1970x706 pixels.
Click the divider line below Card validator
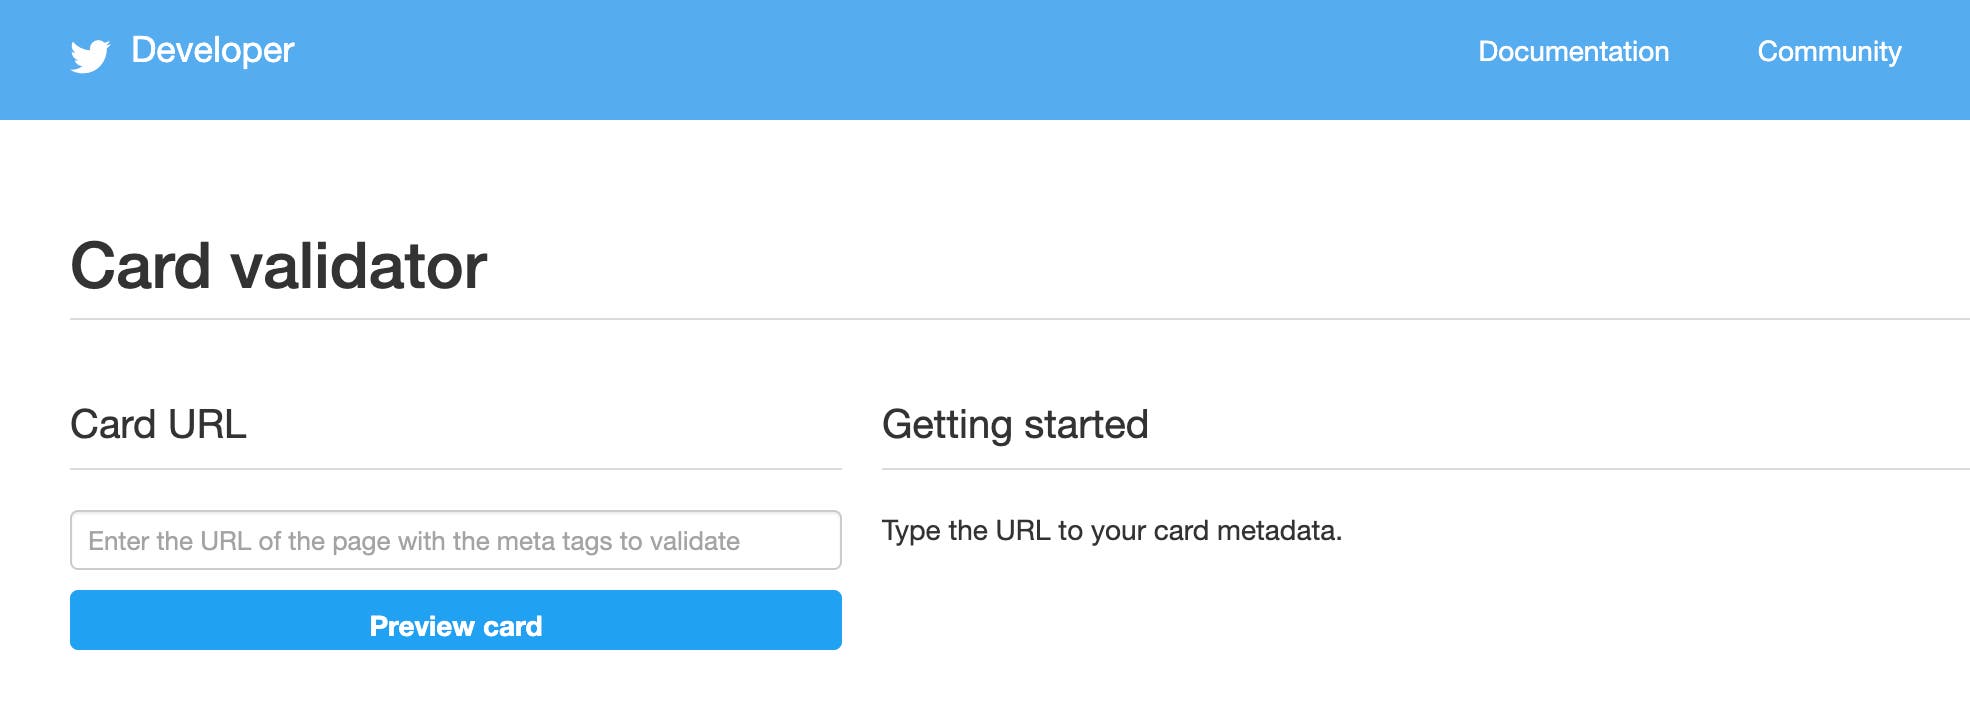point(1000,319)
